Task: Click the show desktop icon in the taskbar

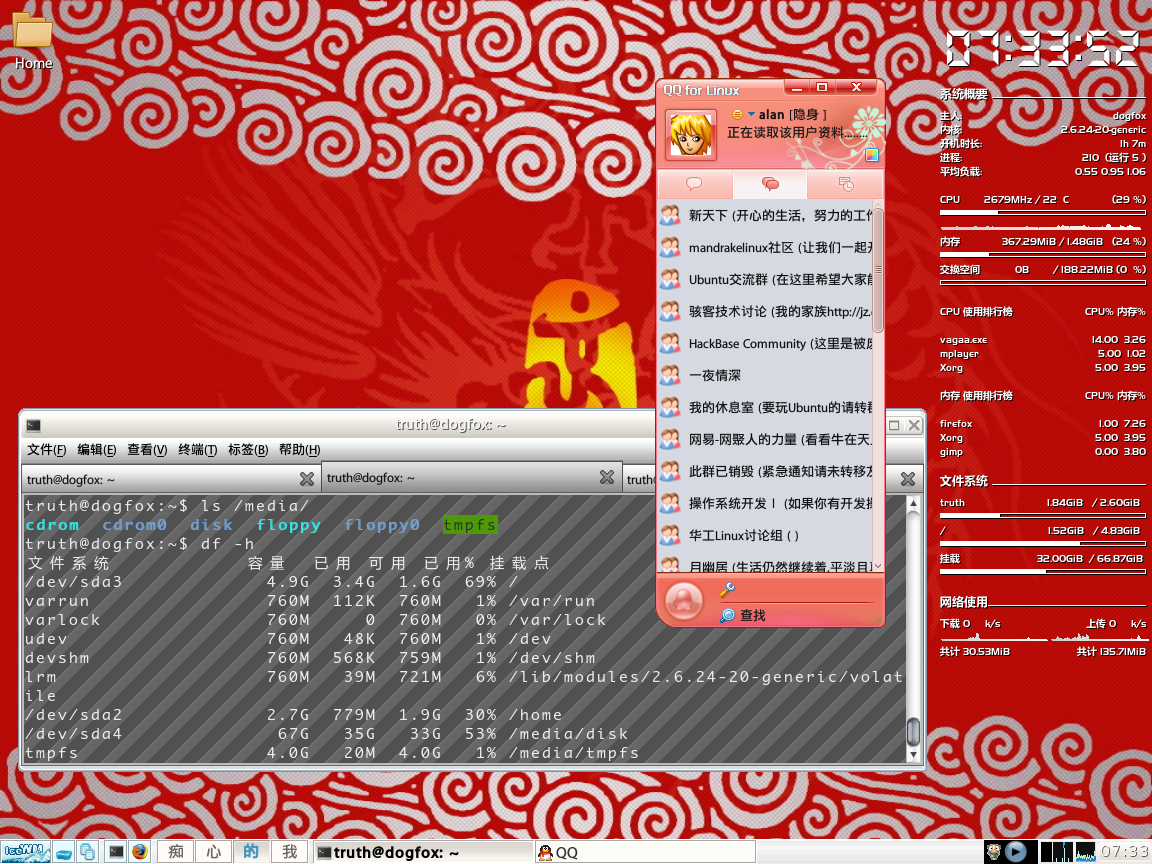Action: (64, 852)
